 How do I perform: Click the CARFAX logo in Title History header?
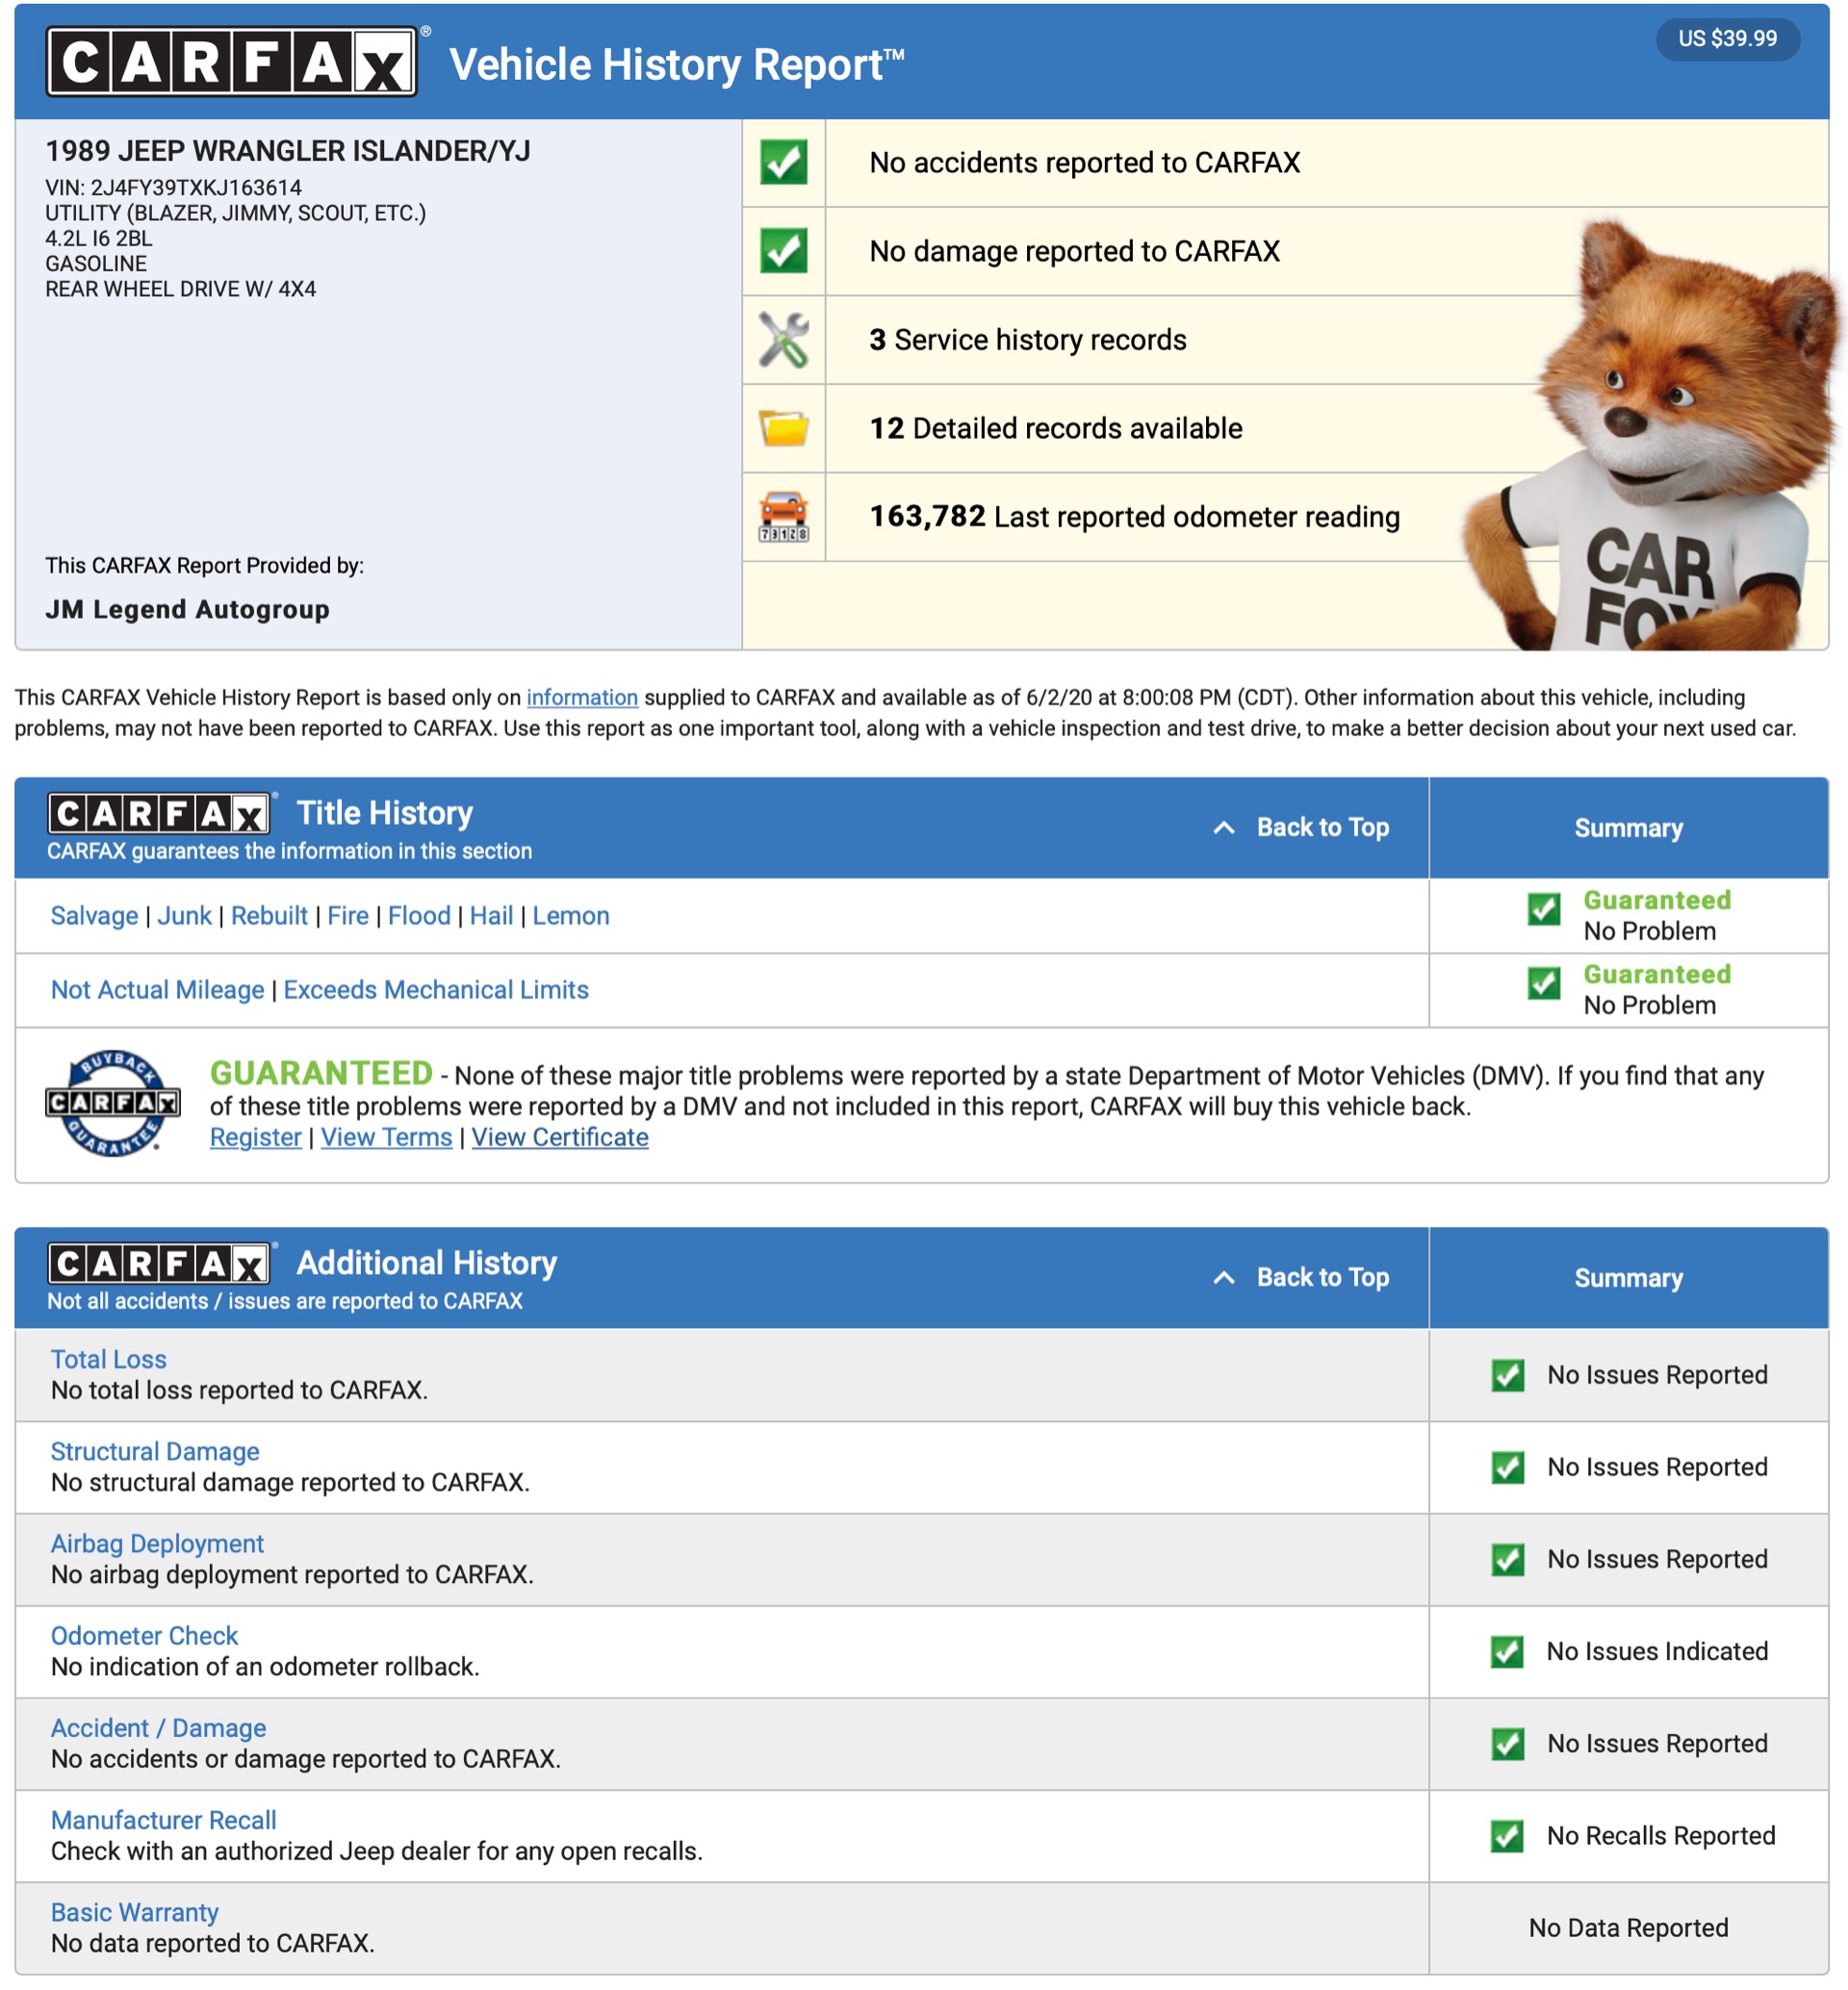160,813
